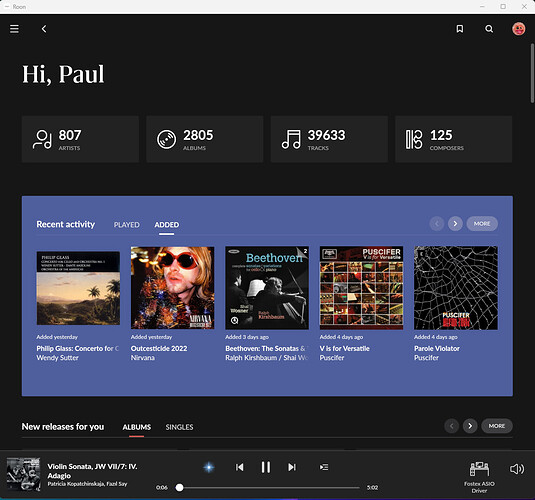The width and height of the screenshot is (535, 500).
Task: Click the Outcesticide 2022 title
Action: click(x=159, y=348)
